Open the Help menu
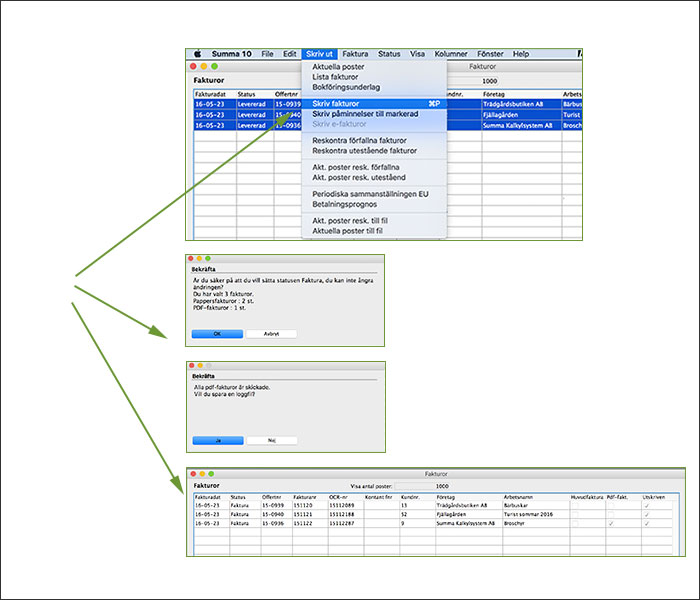700x600 pixels. 521,54
